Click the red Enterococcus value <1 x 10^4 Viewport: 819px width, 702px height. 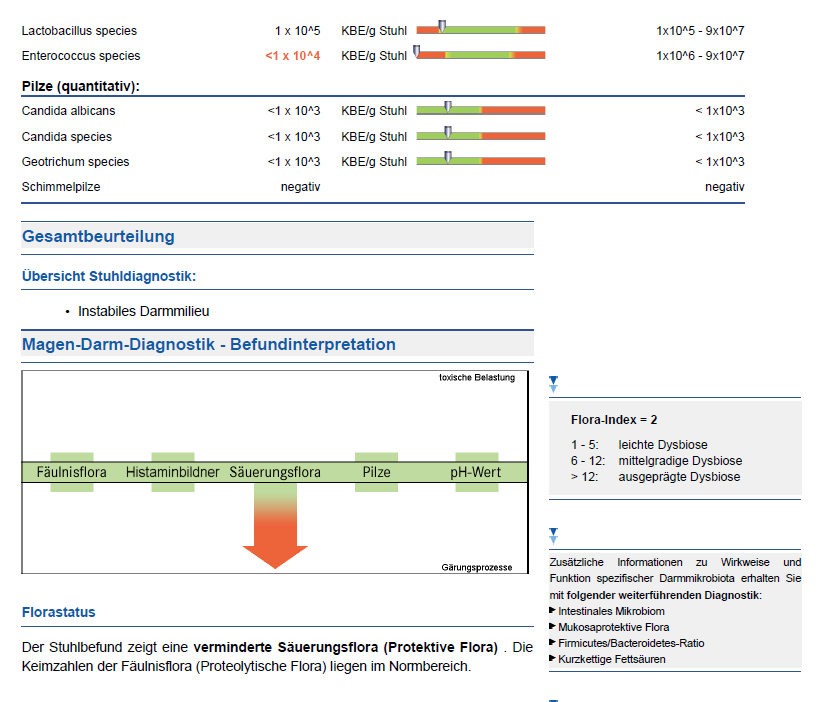(x=292, y=56)
